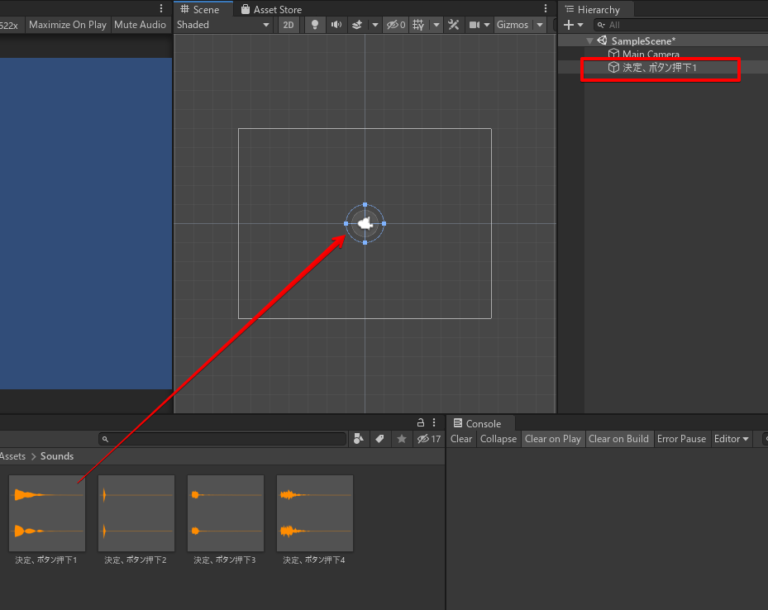Open component editor tools icon

[x=454, y=24]
